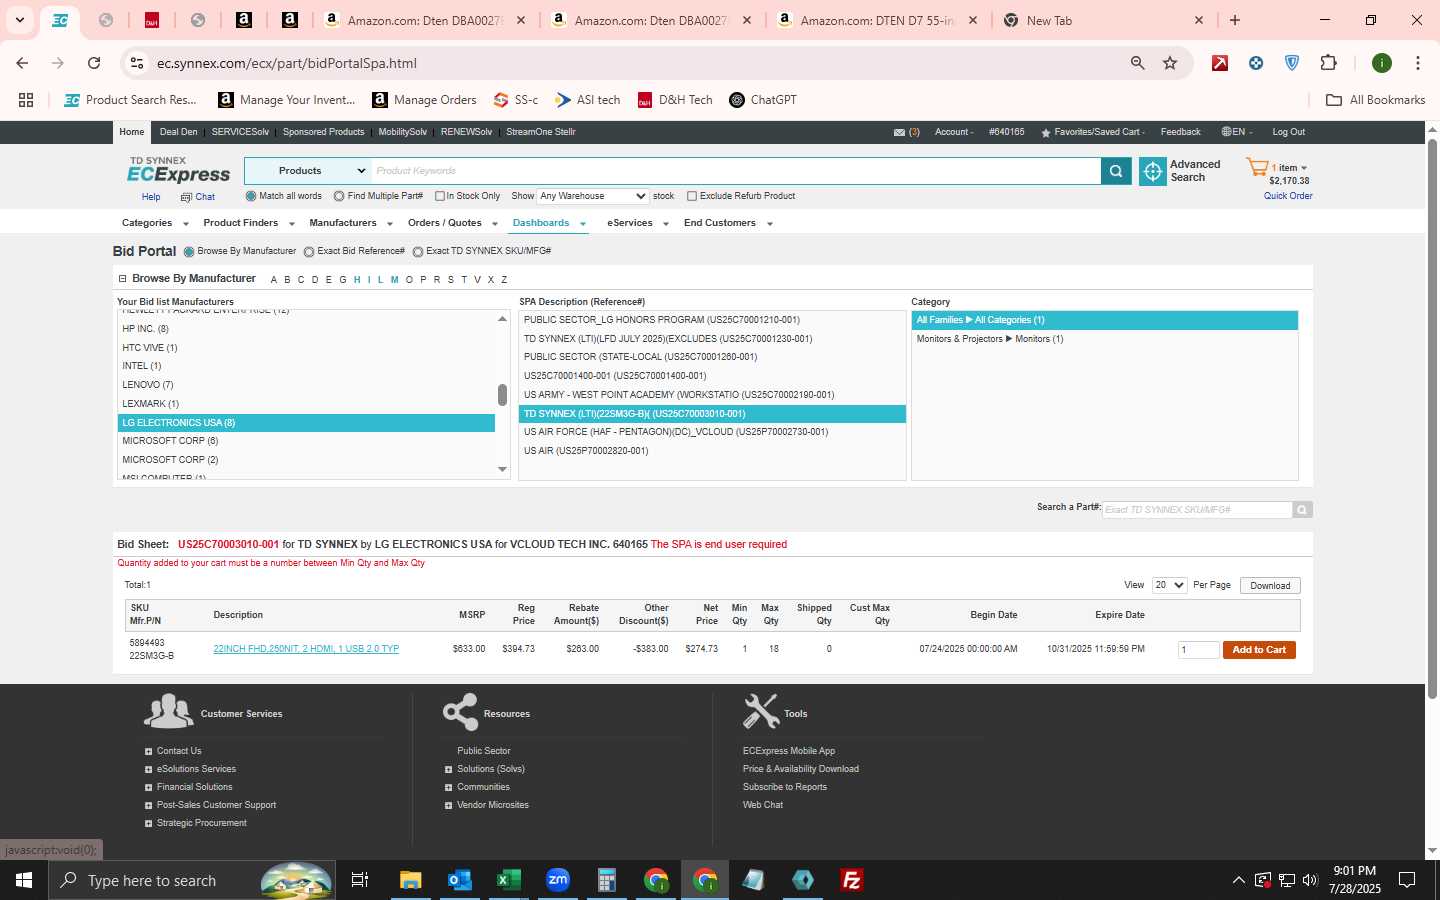The width and height of the screenshot is (1440, 900).
Task: Open Advanced Search crosshair icon
Action: click(x=1153, y=171)
